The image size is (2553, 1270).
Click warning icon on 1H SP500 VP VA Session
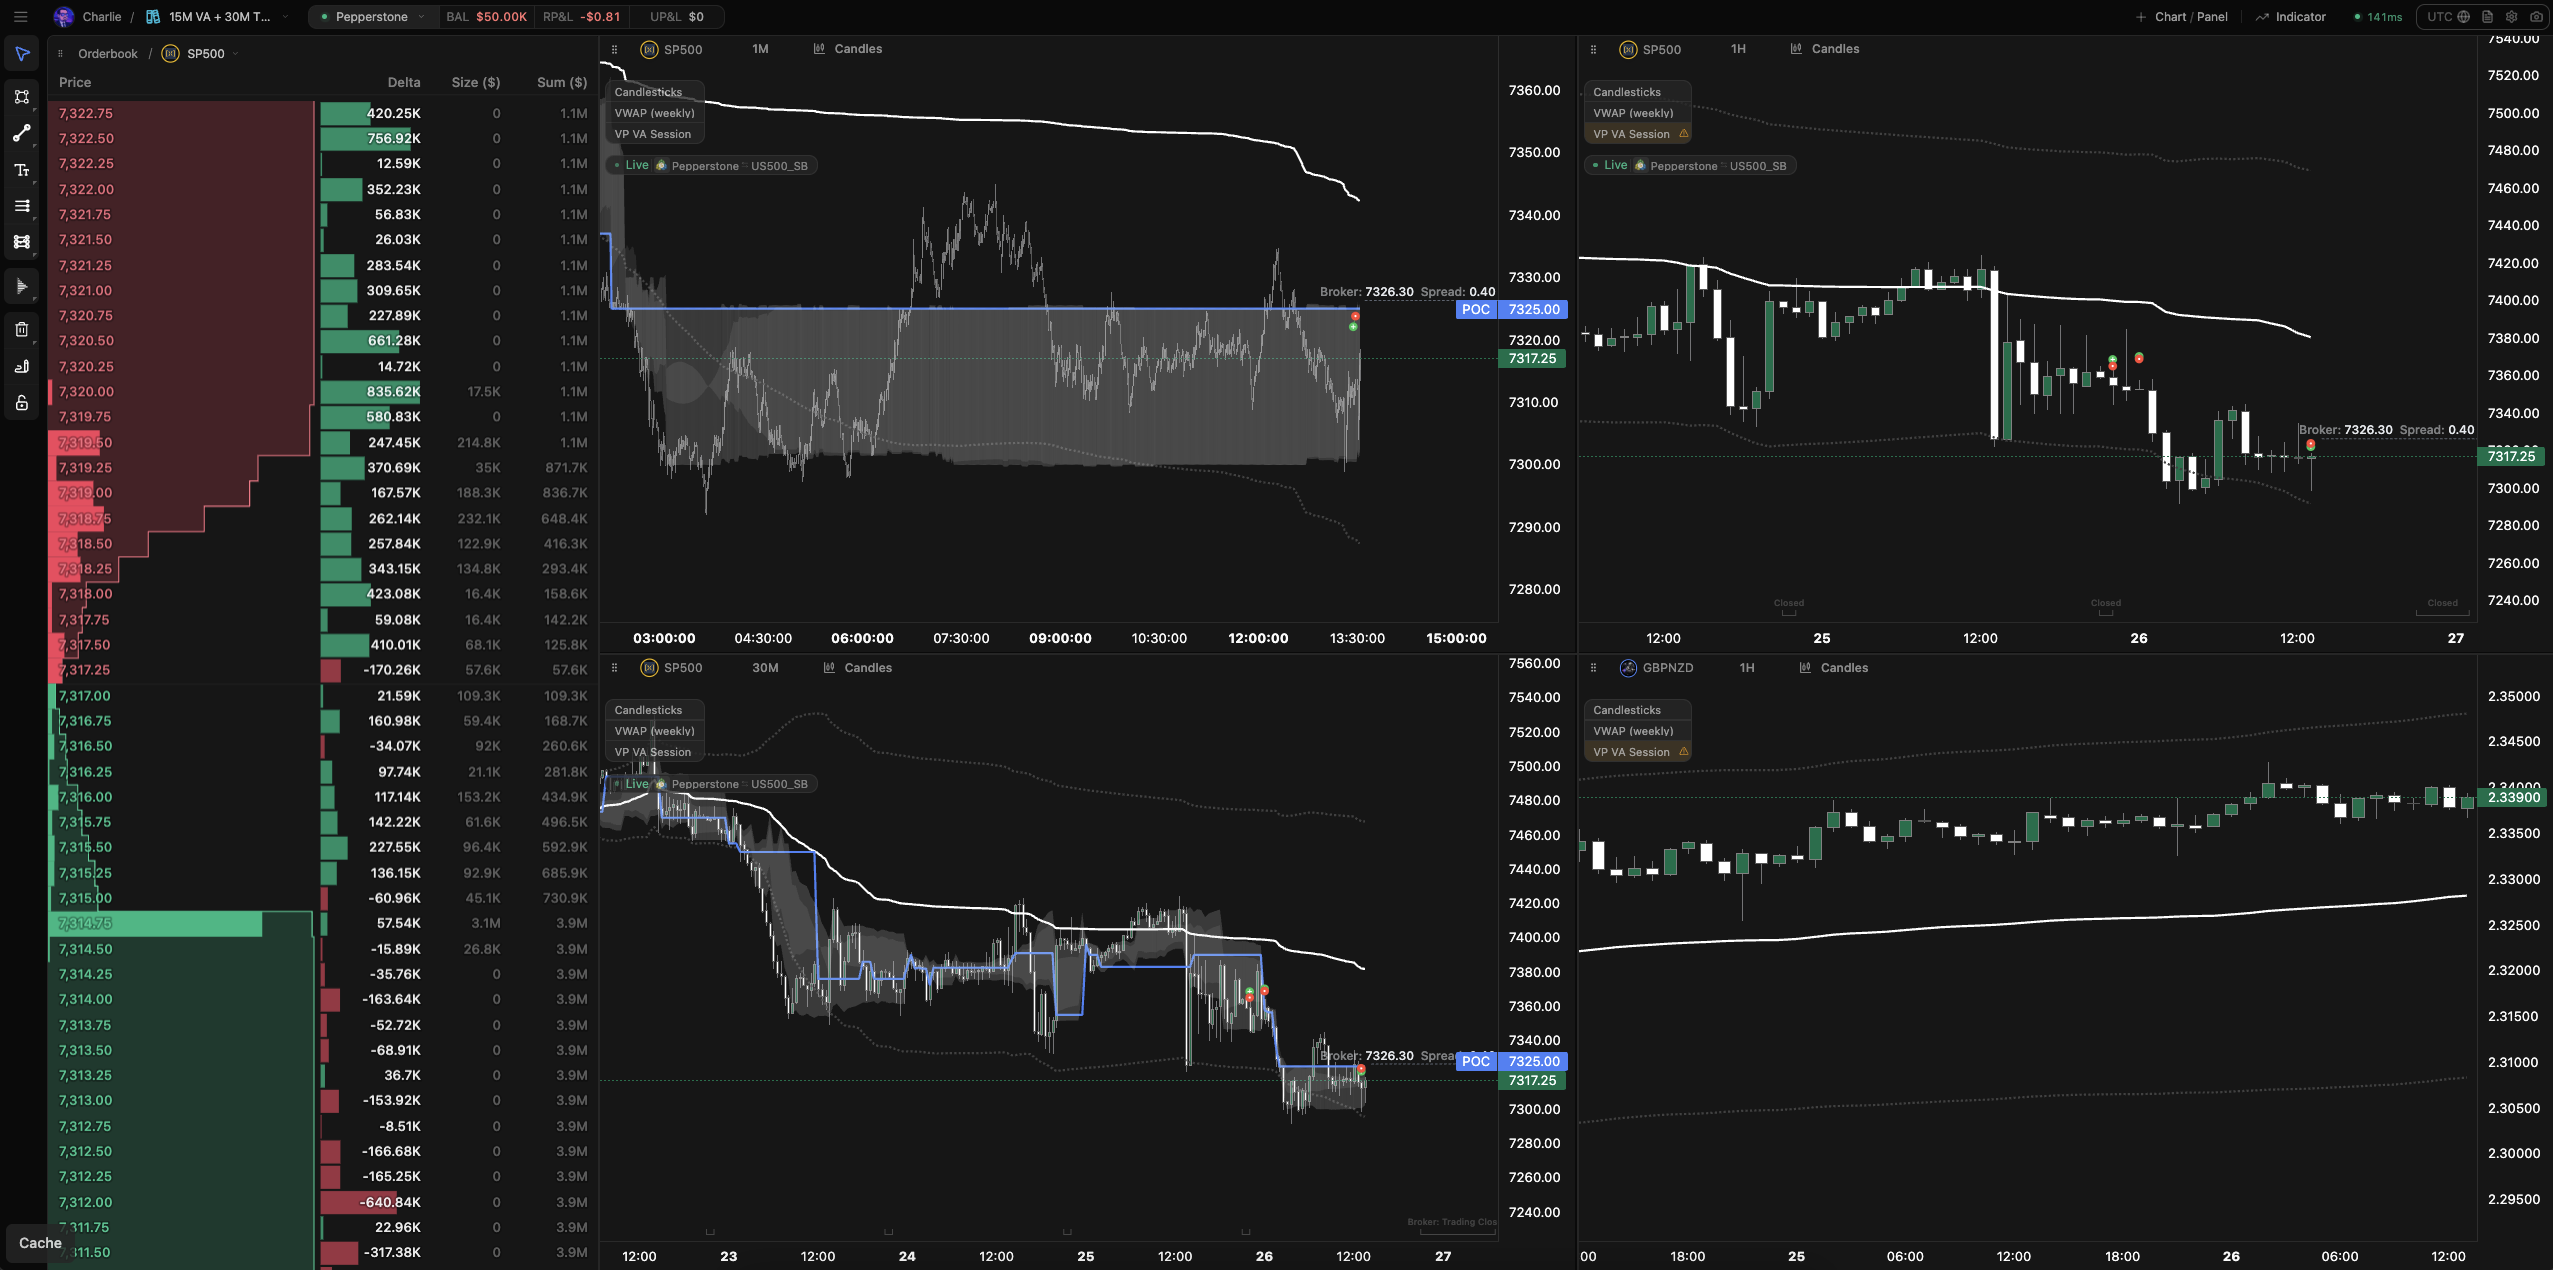coord(1683,134)
